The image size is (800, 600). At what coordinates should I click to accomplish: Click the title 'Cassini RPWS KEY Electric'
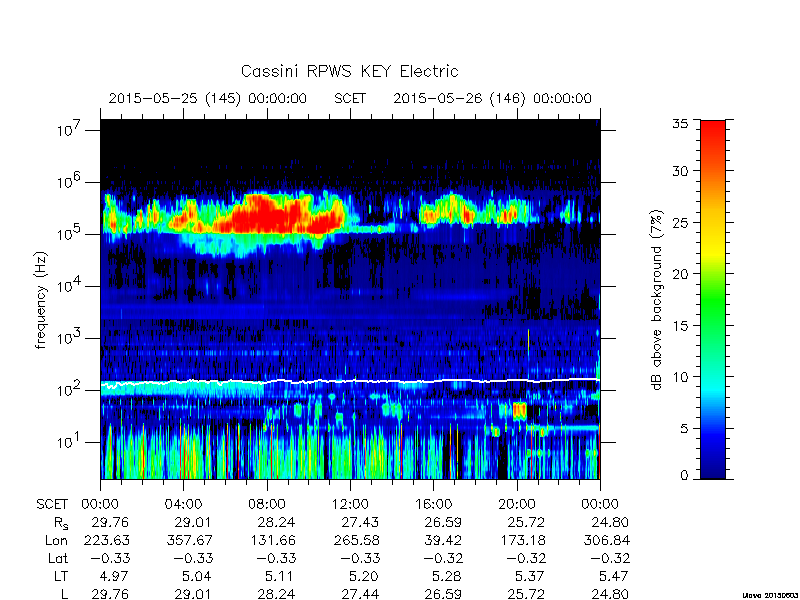coord(349,71)
